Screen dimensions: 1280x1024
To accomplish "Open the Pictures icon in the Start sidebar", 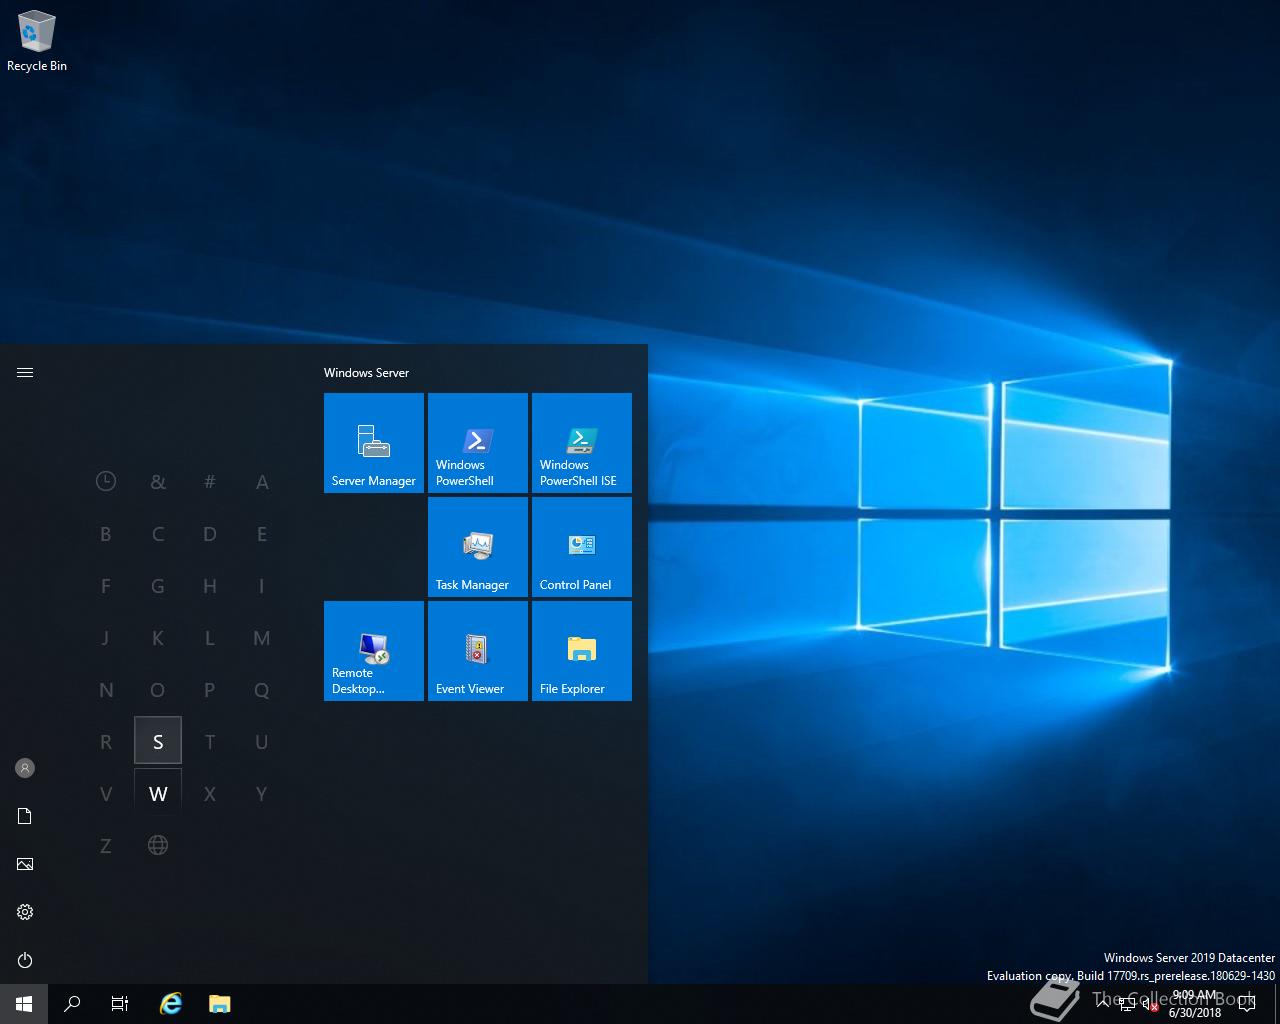I will click(x=25, y=864).
